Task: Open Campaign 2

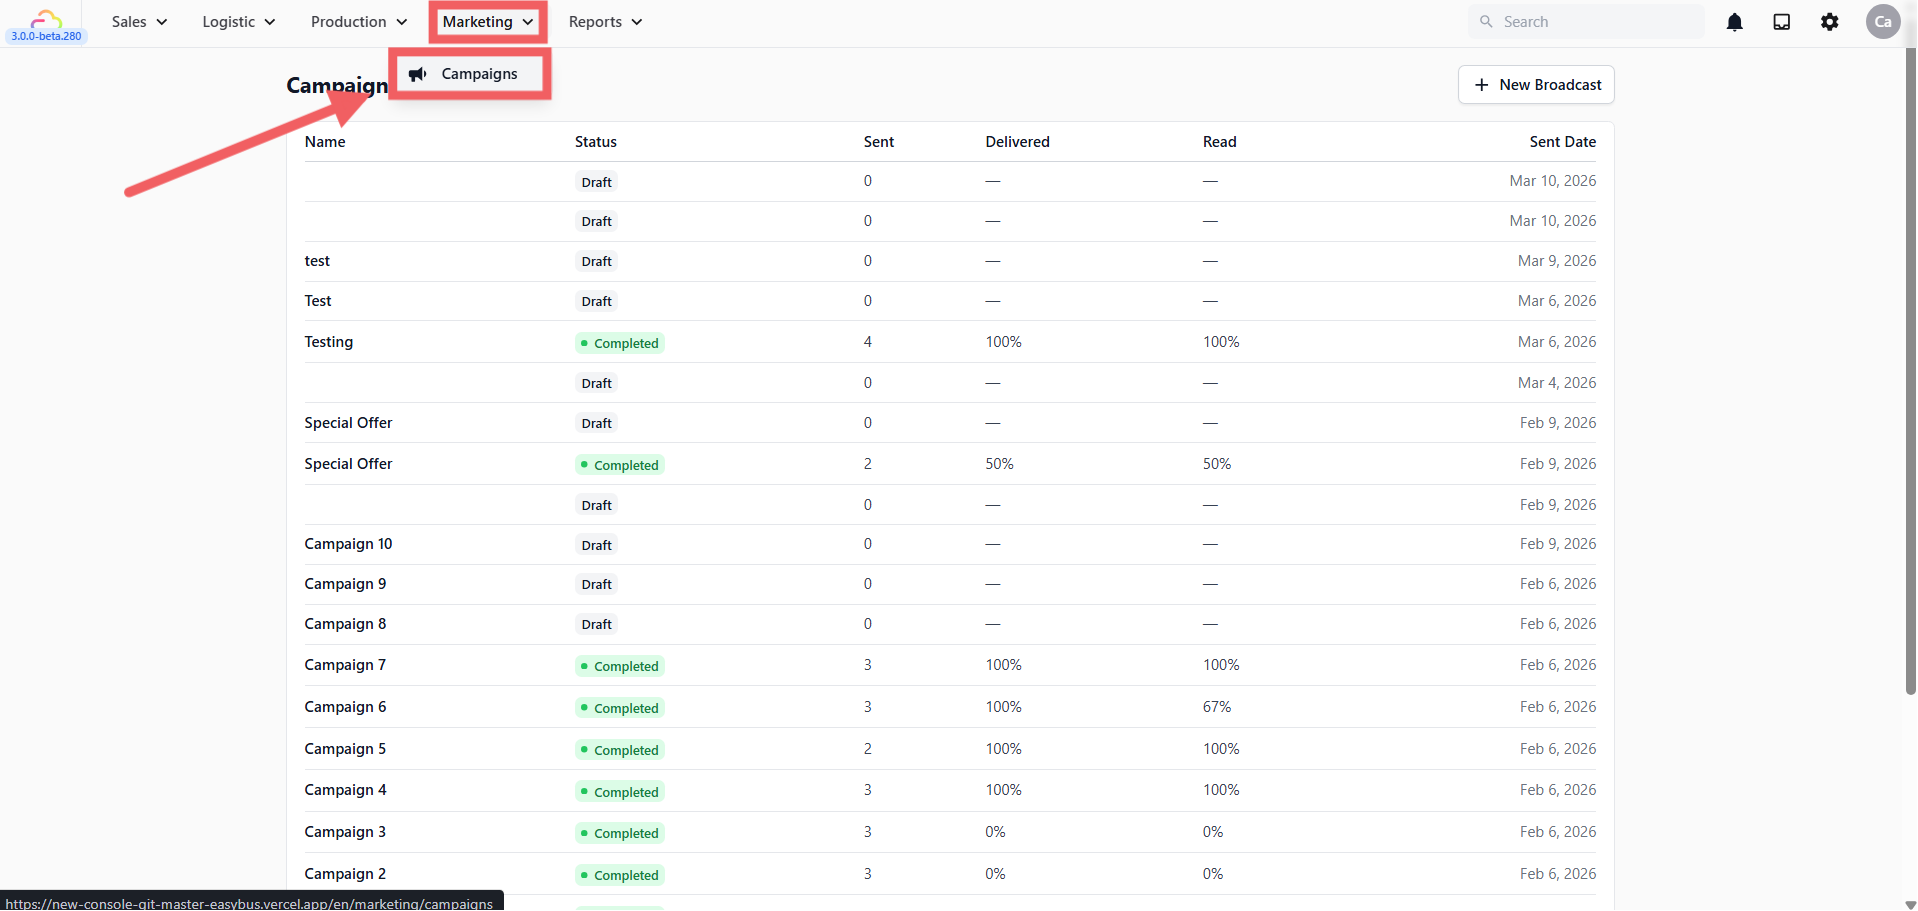Action: point(950,874)
